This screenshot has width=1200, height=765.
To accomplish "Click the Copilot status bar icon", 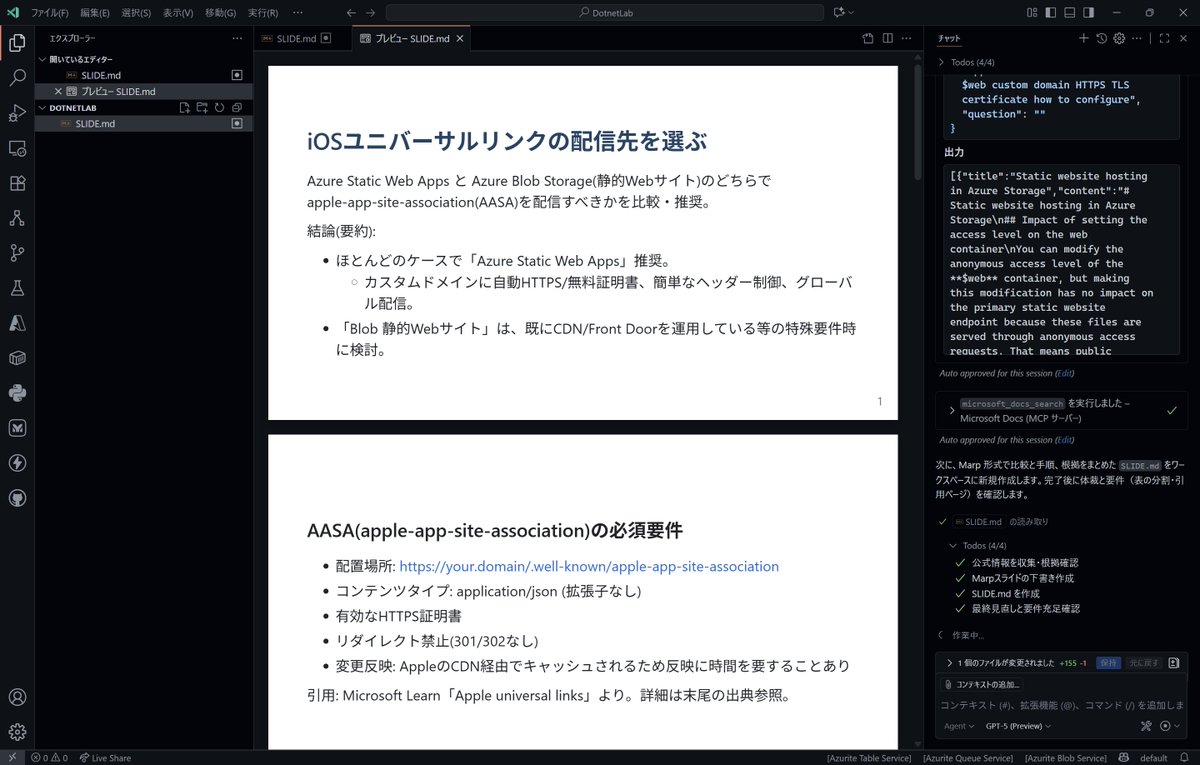I will coord(1124,758).
